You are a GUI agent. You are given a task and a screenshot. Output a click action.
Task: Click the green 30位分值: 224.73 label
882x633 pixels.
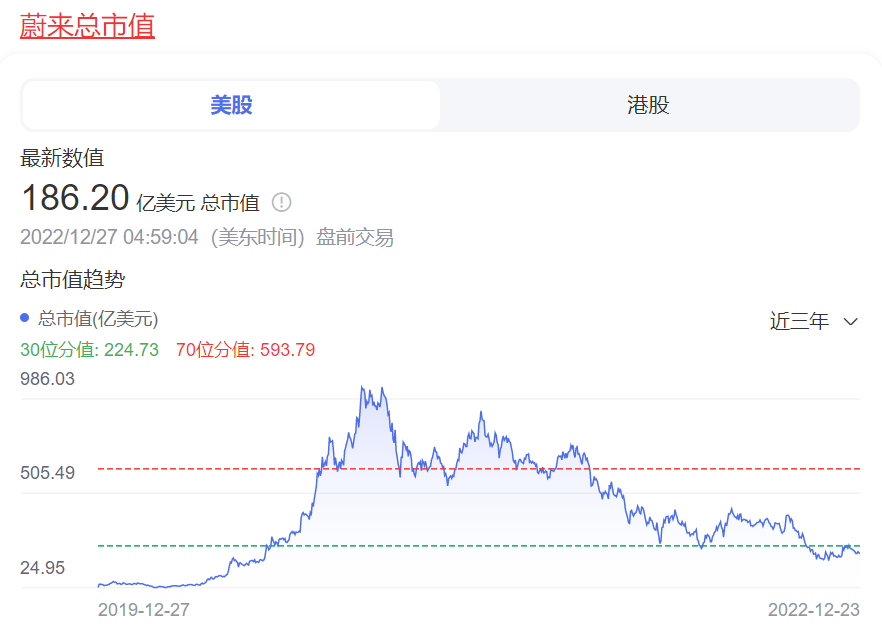tap(89, 350)
